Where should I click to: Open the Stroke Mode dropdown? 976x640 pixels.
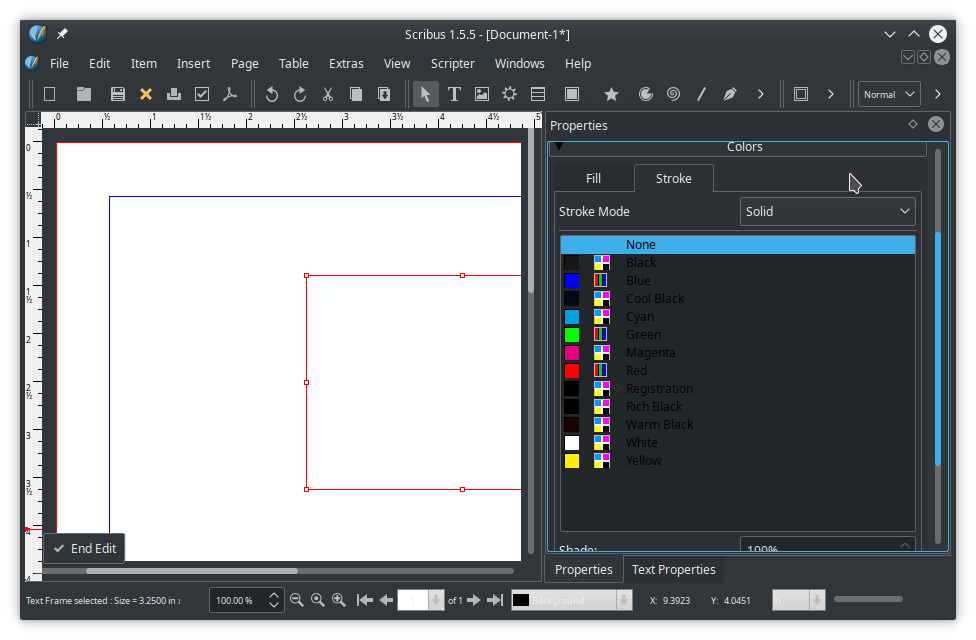coord(827,212)
